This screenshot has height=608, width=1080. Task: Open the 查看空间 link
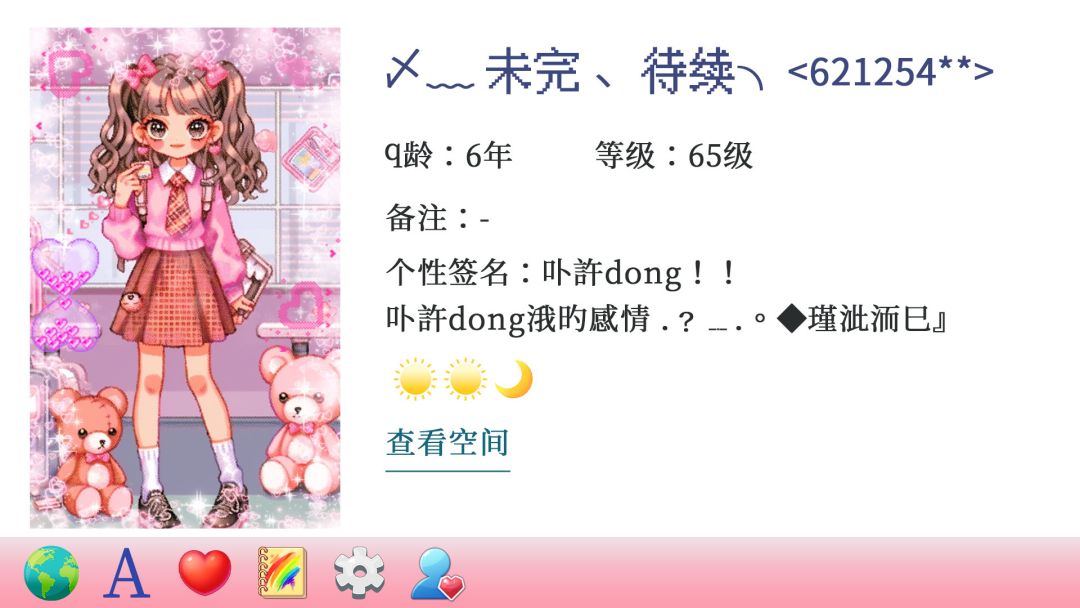point(448,443)
